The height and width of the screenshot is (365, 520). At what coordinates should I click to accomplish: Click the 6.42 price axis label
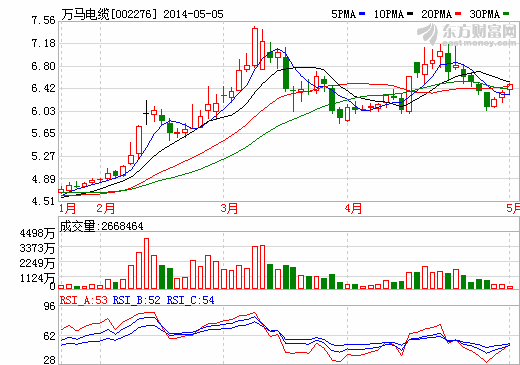pyautogui.click(x=43, y=88)
